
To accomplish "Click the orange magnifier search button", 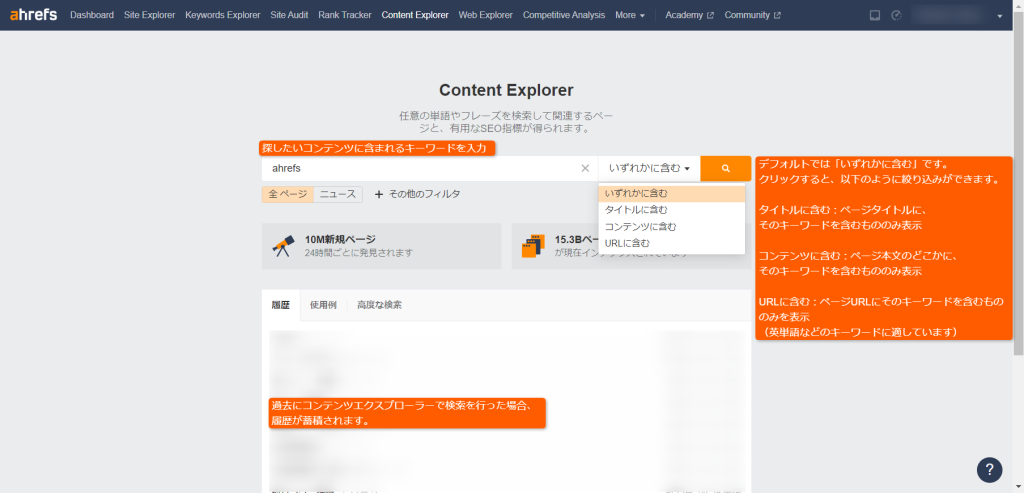I will (726, 168).
